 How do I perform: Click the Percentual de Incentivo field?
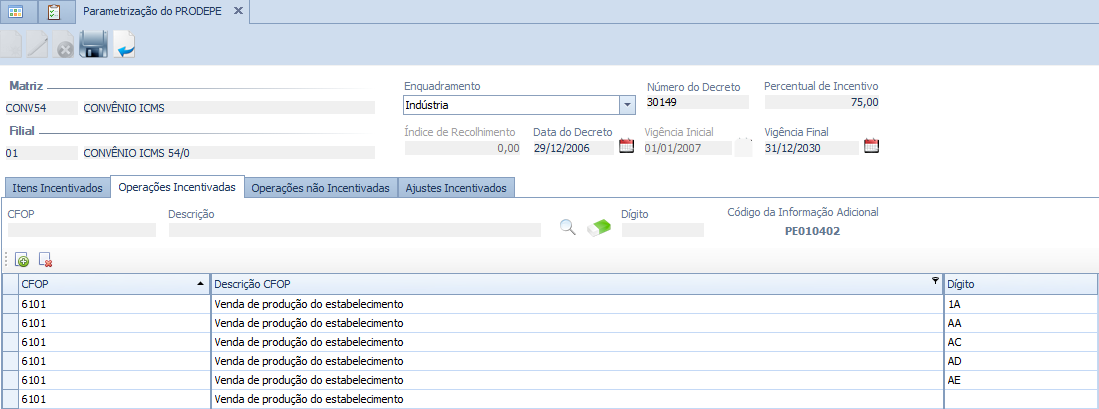click(x=821, y=102)
